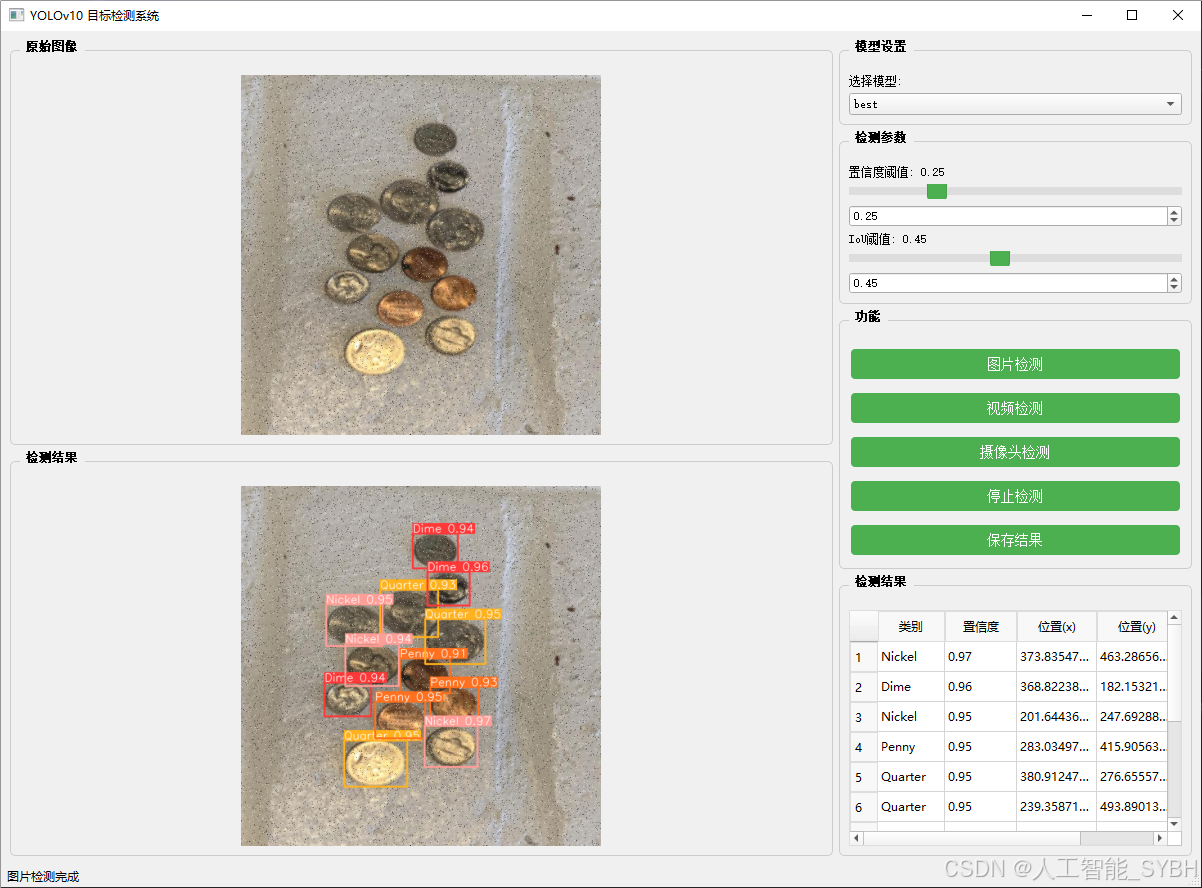Select row header 2 in results table

864,687
